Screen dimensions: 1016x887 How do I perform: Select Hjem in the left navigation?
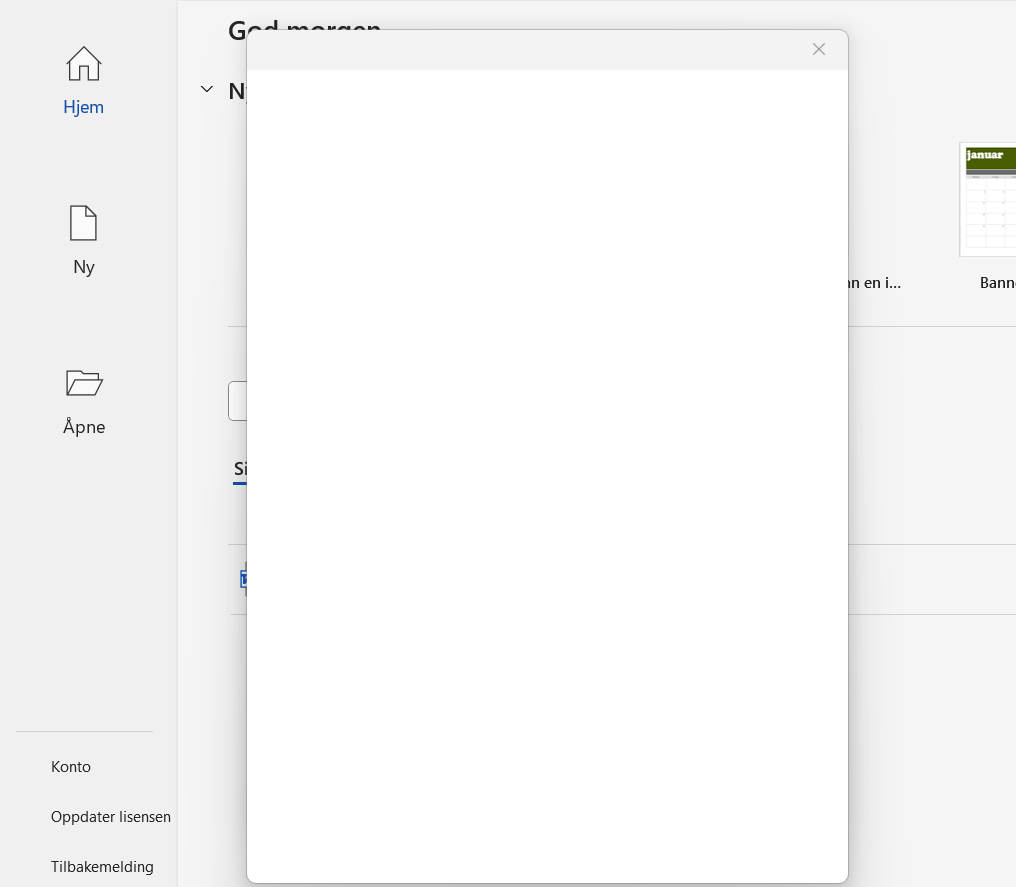coord(83,106)
